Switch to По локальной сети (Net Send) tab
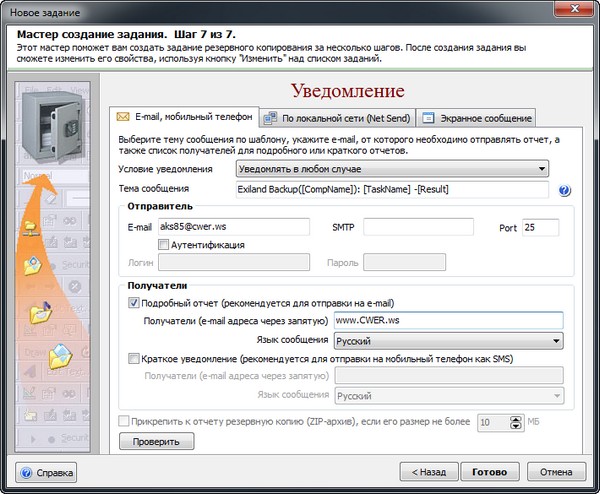Screen dimensions: 600x494 pyautogui.click(x=337, y=117)
